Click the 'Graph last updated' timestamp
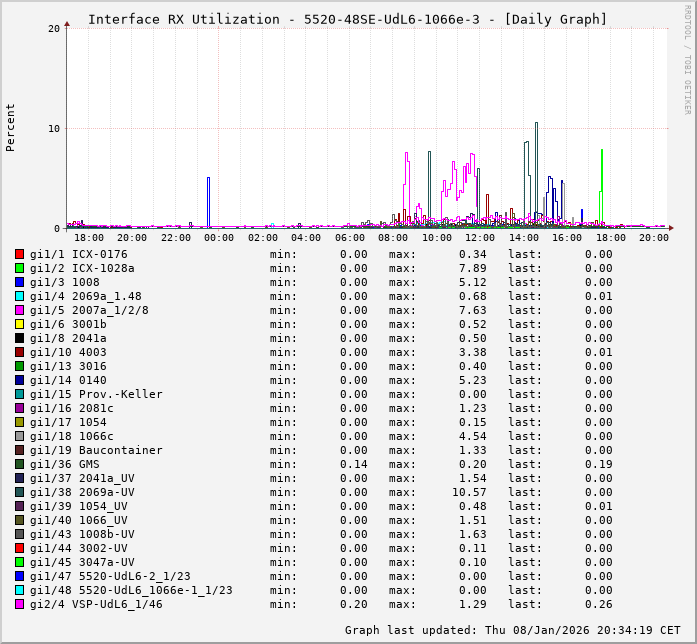The width and height of the screenshot is (697, 644). tap(513, 630)
